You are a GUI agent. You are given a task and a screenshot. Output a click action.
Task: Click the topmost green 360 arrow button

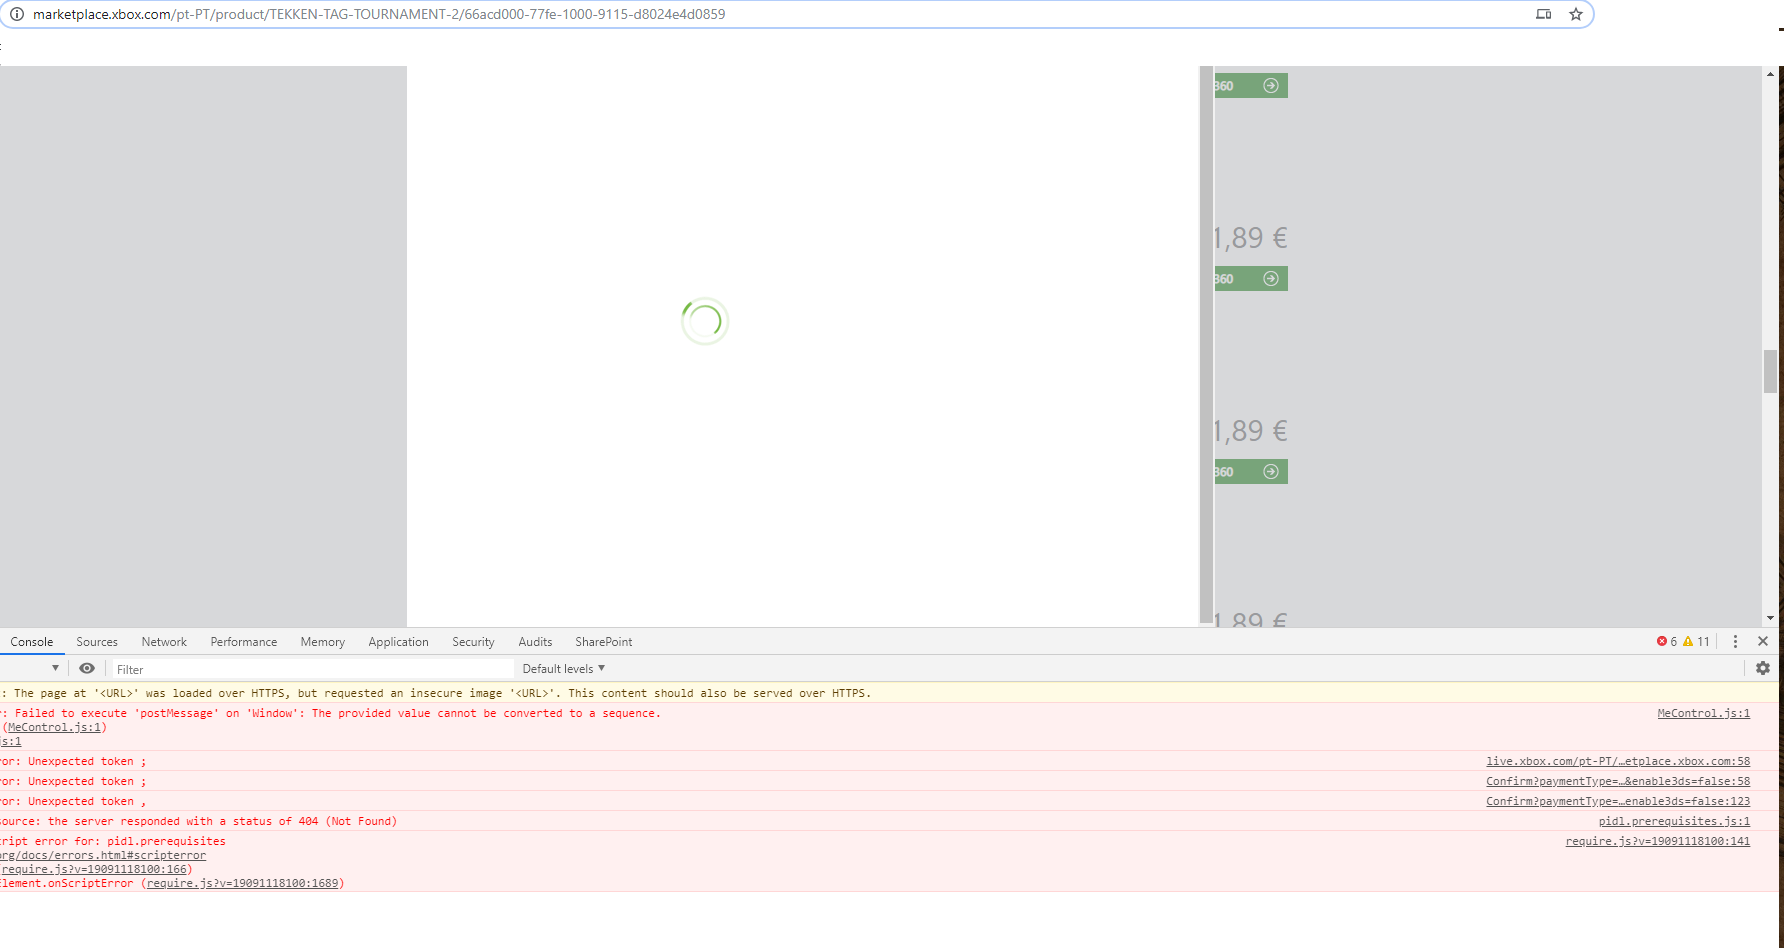click(x=1250, y=86)
